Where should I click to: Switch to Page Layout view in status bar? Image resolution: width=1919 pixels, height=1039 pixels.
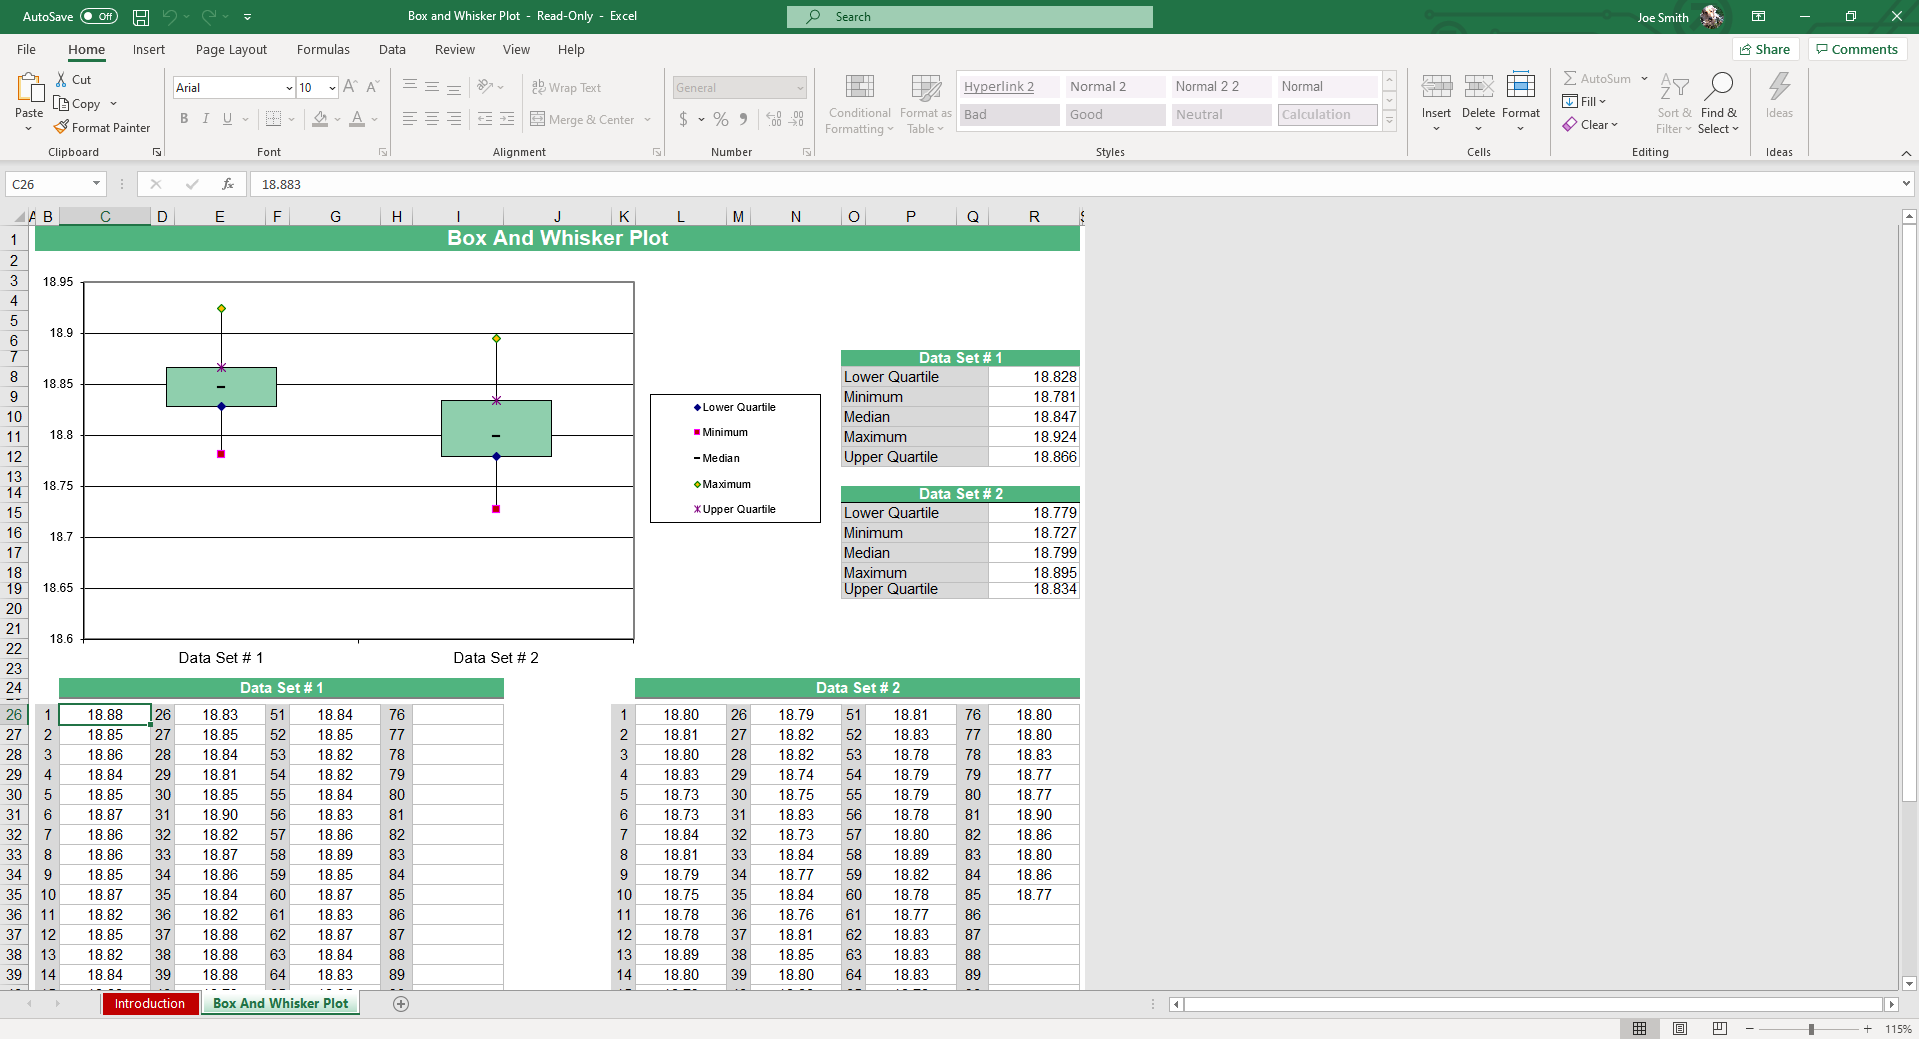[1680, 1028]
